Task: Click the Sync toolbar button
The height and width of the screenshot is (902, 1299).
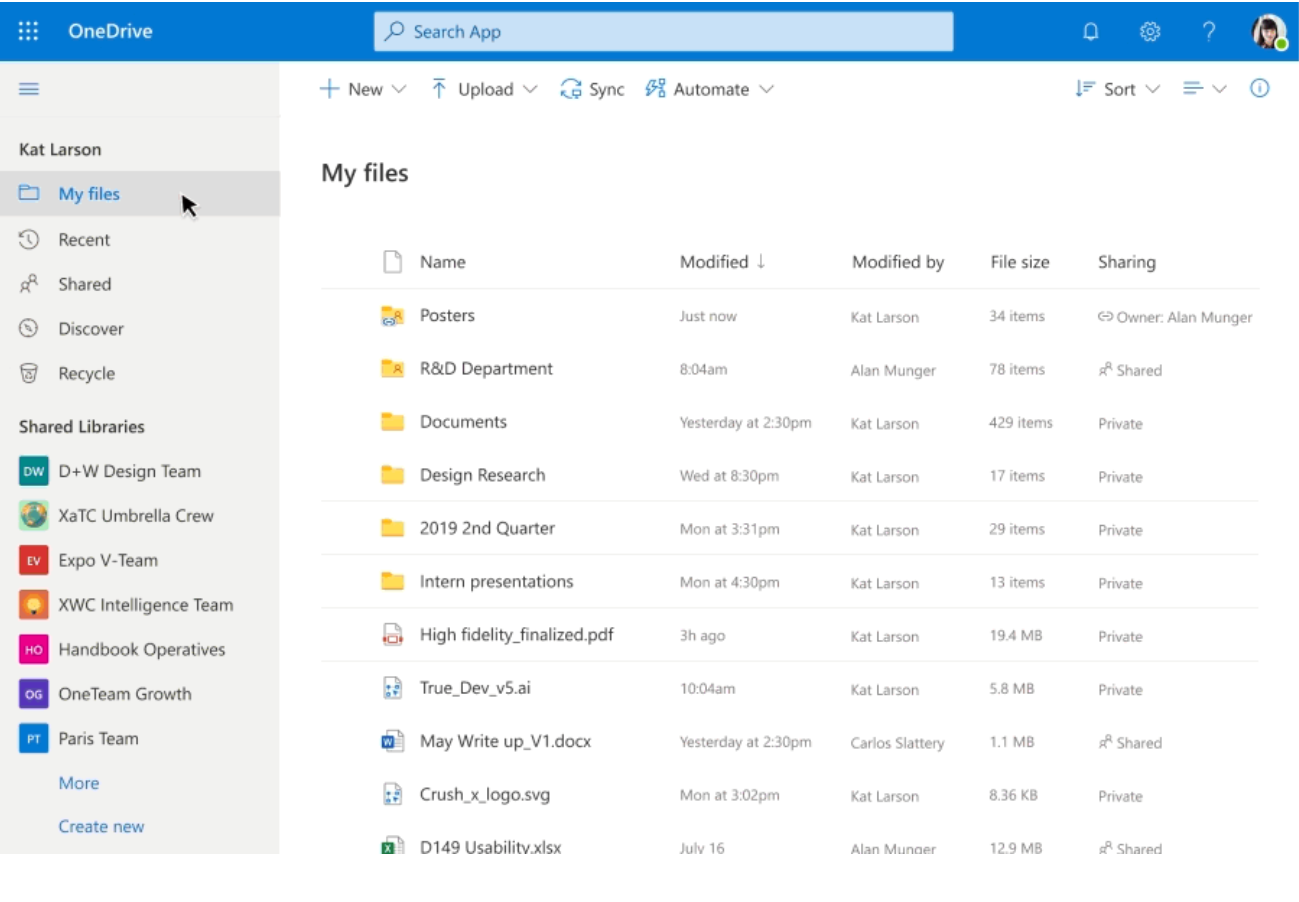Action: (592, 89)
